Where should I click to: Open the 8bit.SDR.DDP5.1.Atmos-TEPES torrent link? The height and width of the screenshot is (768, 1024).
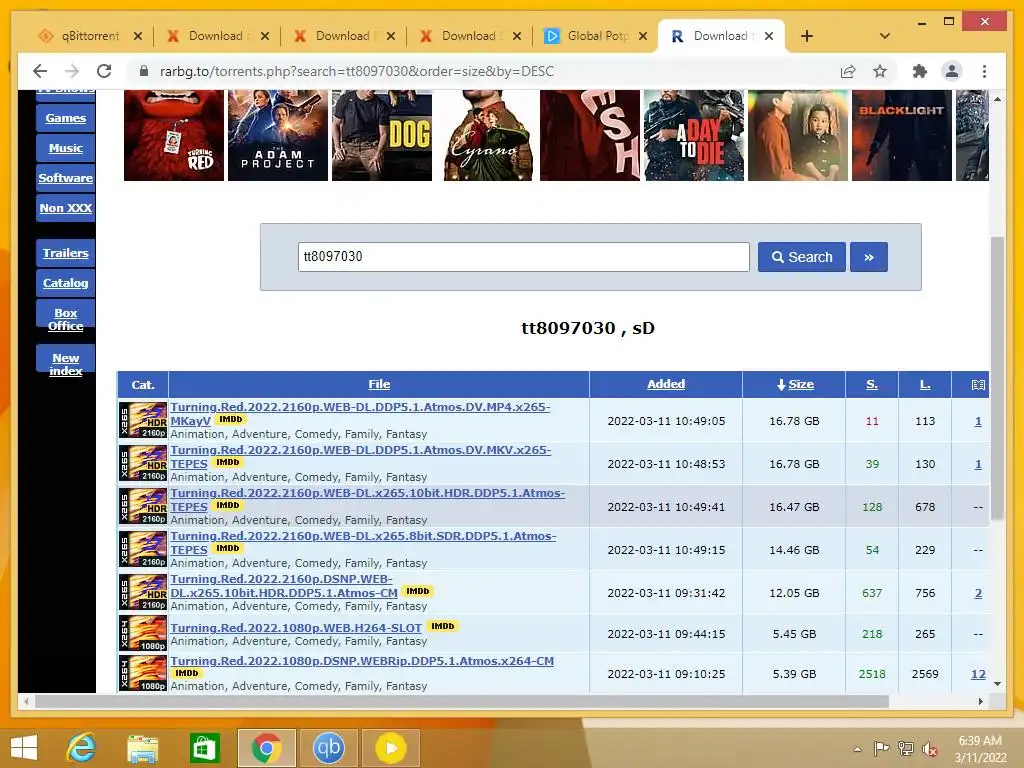[x=363, y=543]
